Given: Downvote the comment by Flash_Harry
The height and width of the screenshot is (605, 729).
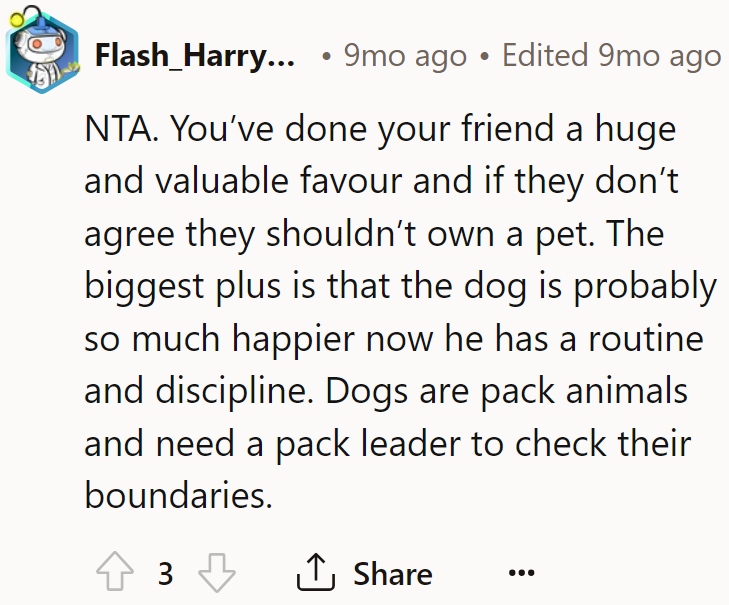Looking at the screenshot, I should point(217,572).
